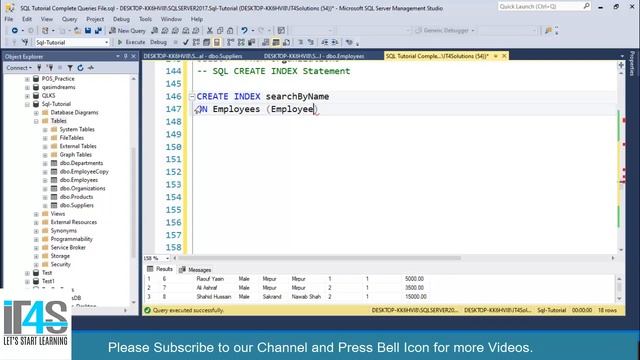Open the File menu
Screen dimensions: 640x360
click(x=9, y=19)
